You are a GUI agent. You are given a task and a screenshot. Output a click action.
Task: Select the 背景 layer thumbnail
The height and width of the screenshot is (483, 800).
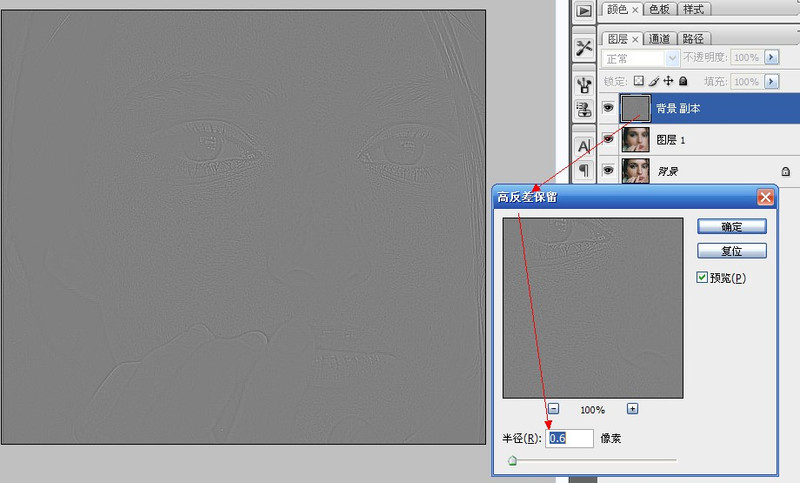click(636, 170)
